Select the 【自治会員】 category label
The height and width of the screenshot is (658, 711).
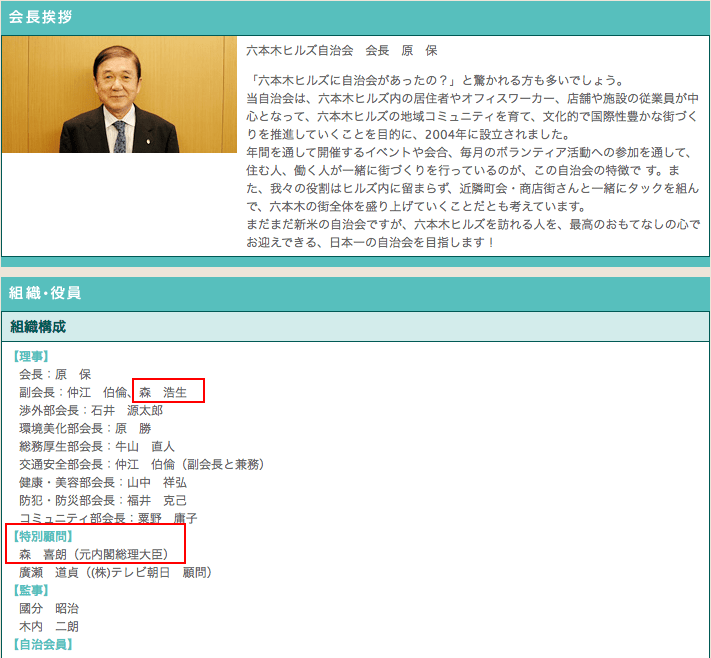(x=44, y=644)
